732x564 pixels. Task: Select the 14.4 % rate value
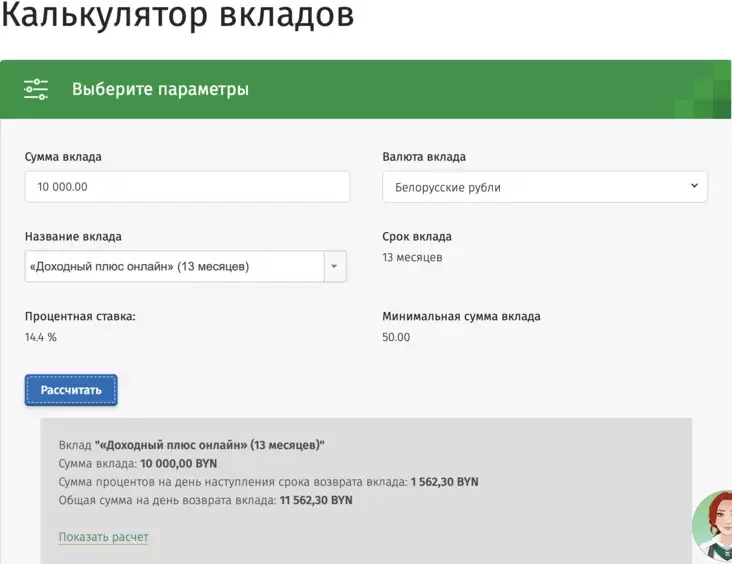point(41,337)
